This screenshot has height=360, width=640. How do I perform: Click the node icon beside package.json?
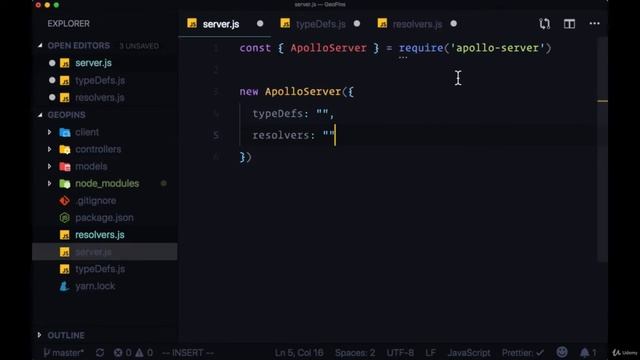[64, 218]
